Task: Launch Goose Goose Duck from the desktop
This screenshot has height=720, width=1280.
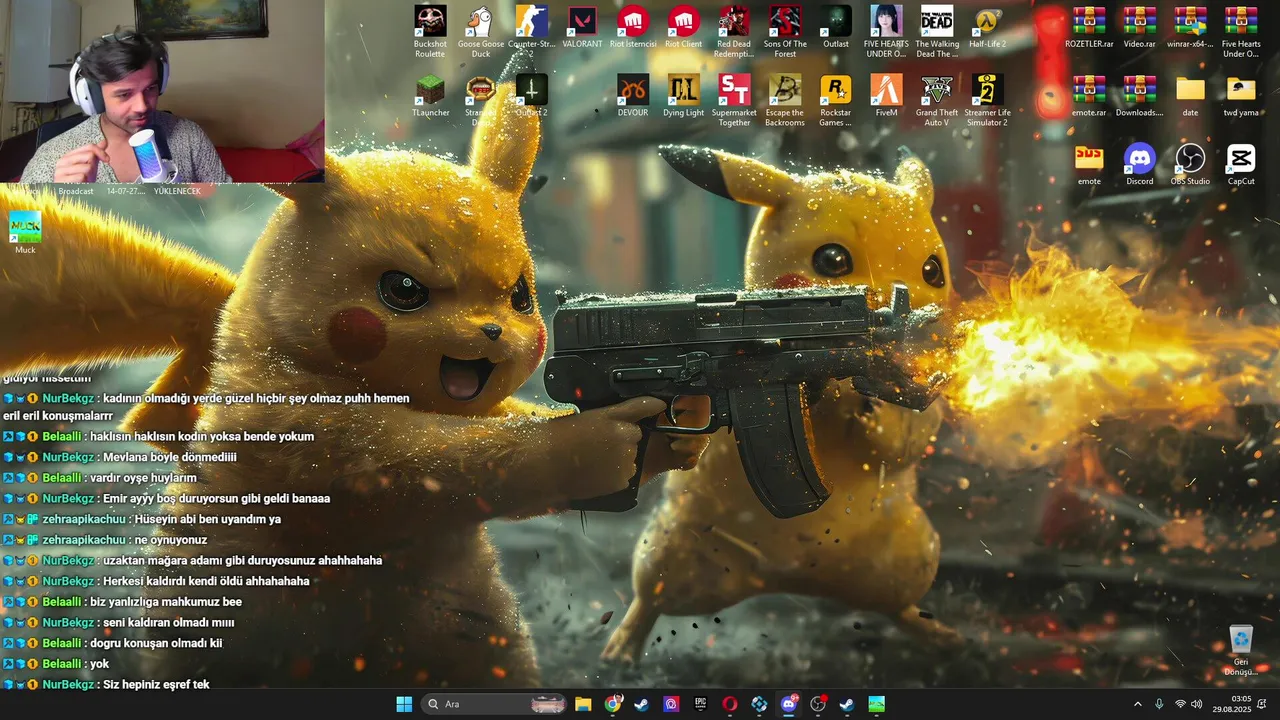Action: [481, 31]
